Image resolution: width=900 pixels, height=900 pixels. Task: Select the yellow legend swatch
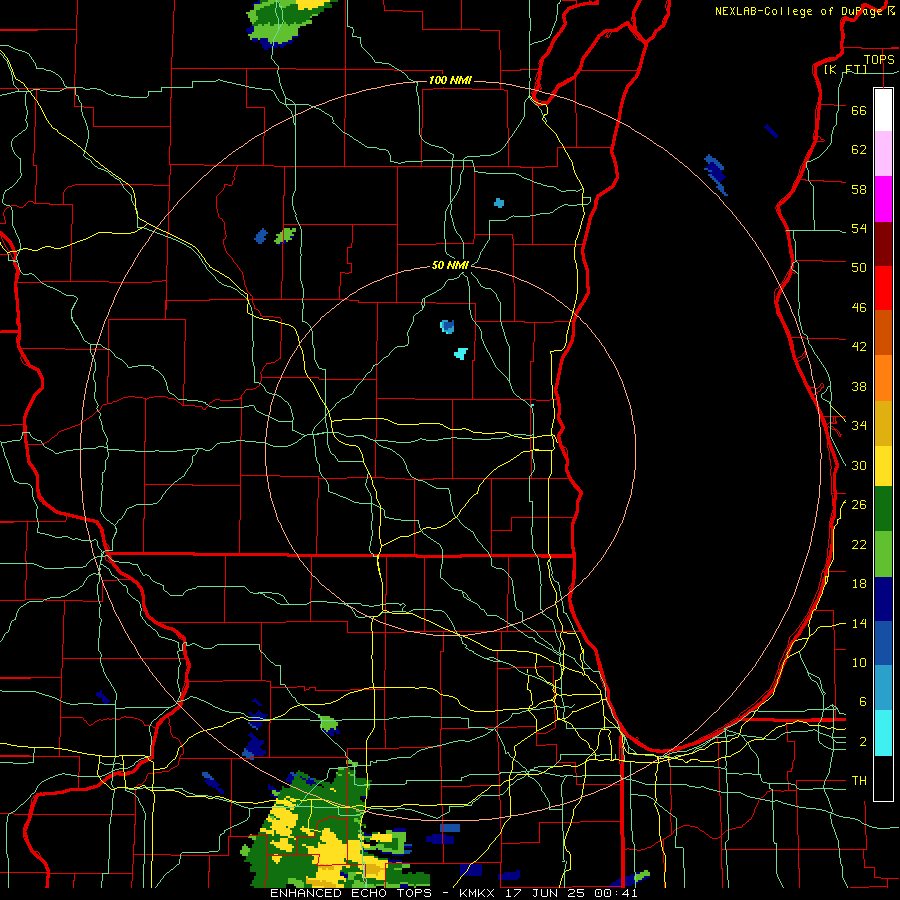pos(883,465)
